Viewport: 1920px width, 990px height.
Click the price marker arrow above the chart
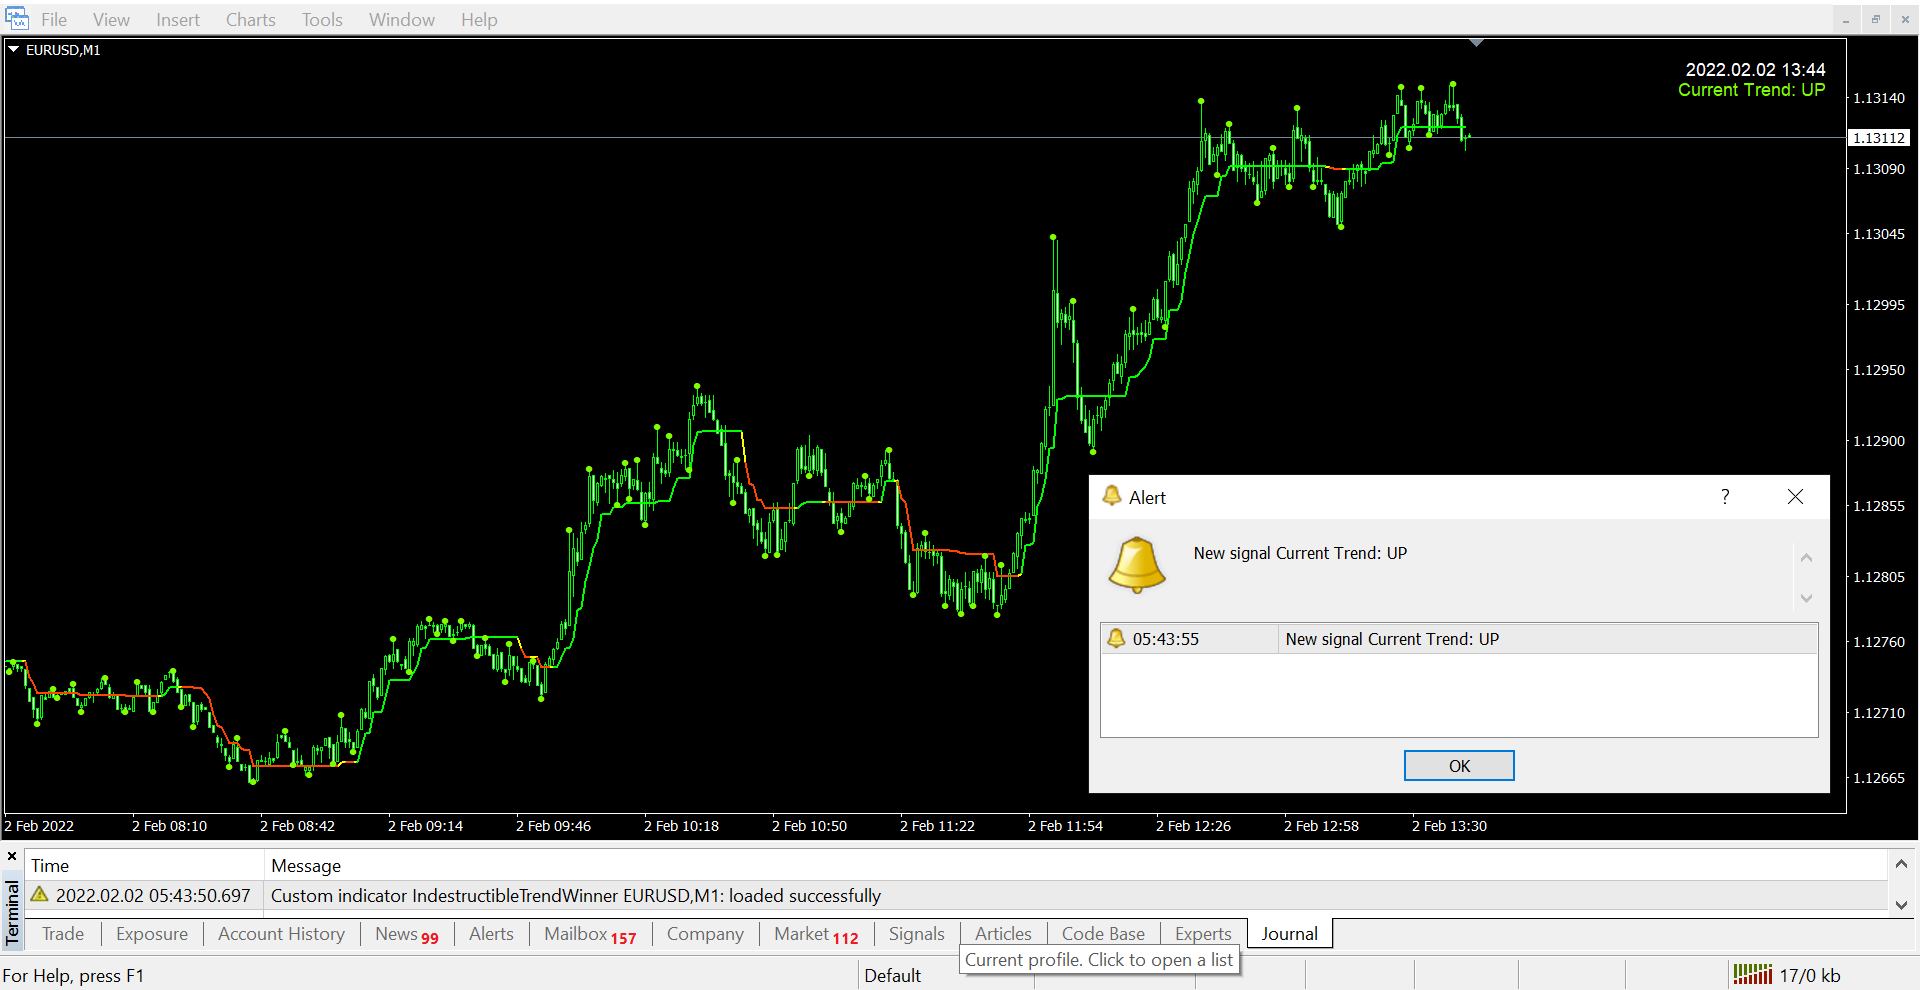point(1477,42)
